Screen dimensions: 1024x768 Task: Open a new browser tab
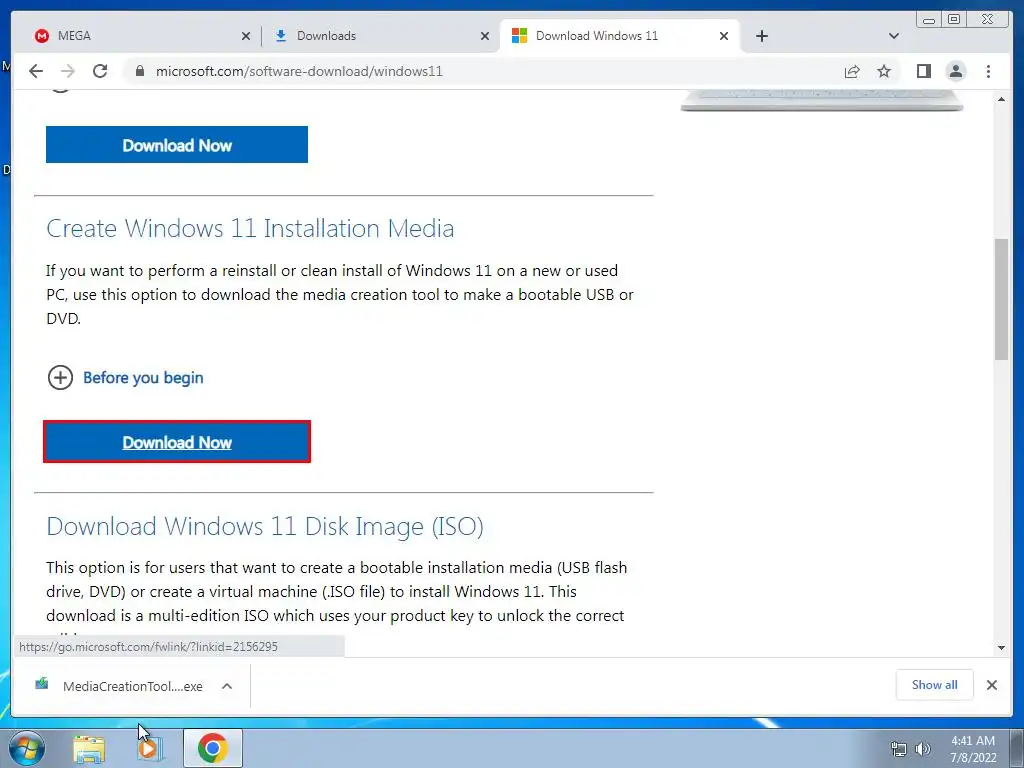click(761, 36)
